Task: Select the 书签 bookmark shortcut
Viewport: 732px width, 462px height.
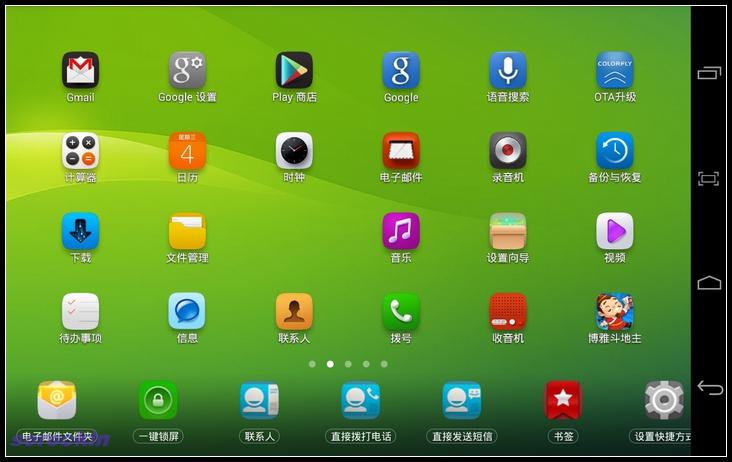Action: 563,400
